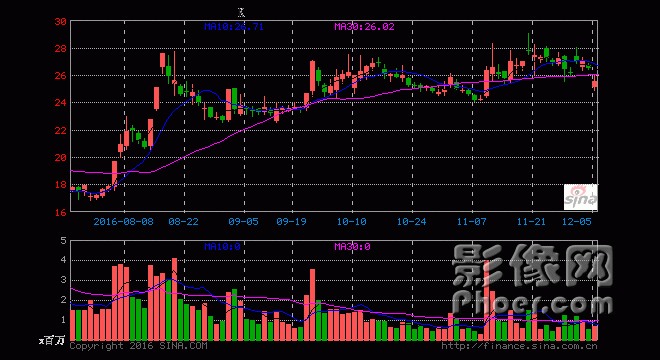Image resolution: width=660 pixels, height=360 pixels.
Task: Click the Copyright 2016 SINA.COM text
Action: [x=138, y=346]
